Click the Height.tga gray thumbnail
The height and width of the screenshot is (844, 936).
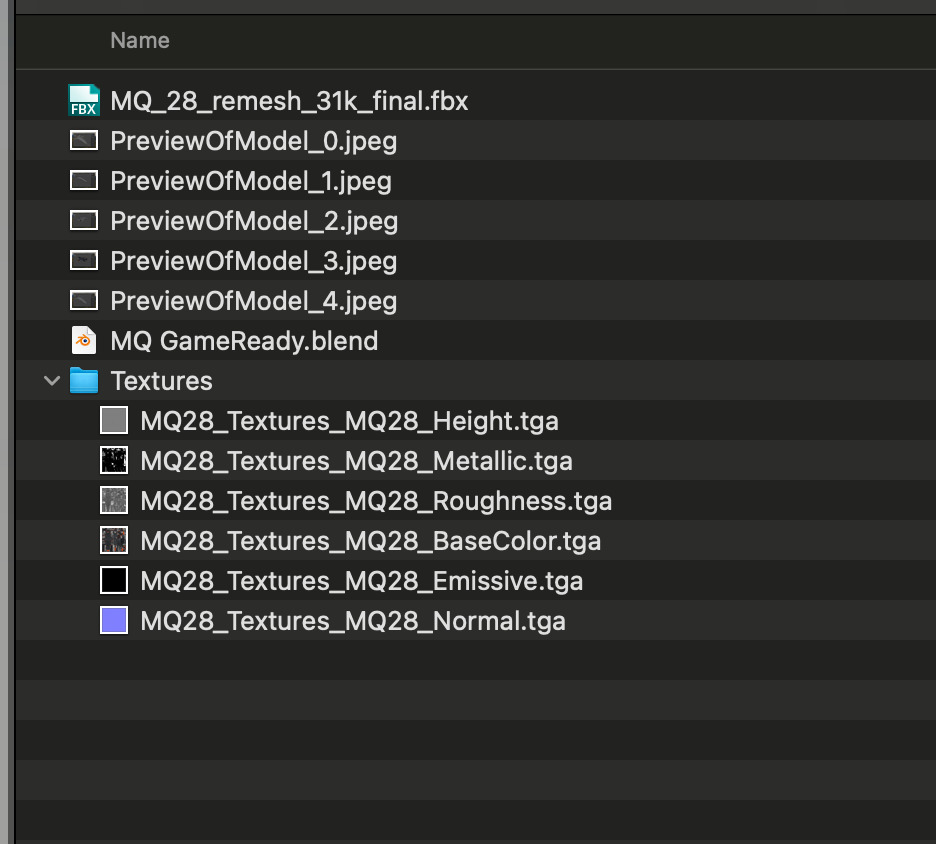tap(114, 421)
